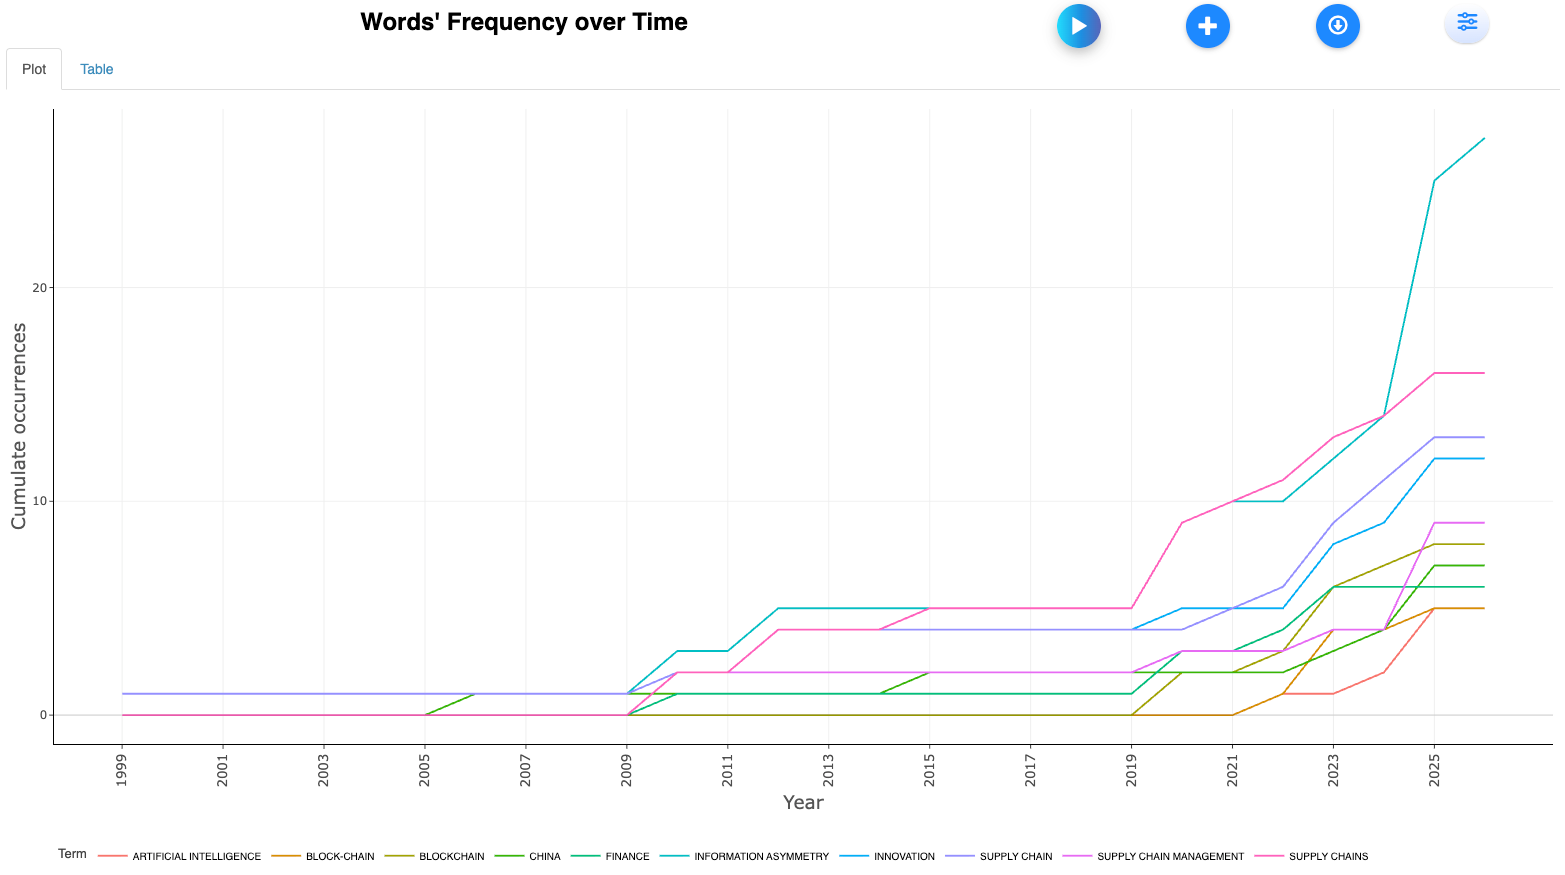1565x875 pixels.
Task: Click the plus add-to-report icon
Action: [1207, 26]
